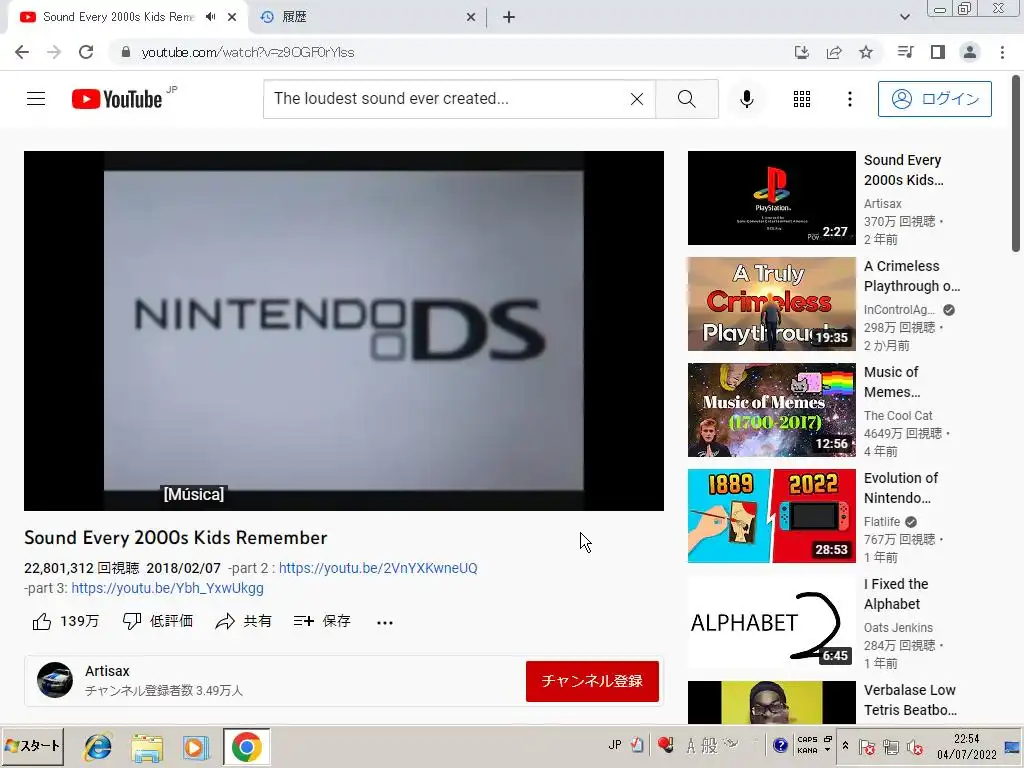Image resolution: width=1024 pixels, height=768 pixels.
Task: Open the Flatlife channel name
Action: click(x=882, y=522)
